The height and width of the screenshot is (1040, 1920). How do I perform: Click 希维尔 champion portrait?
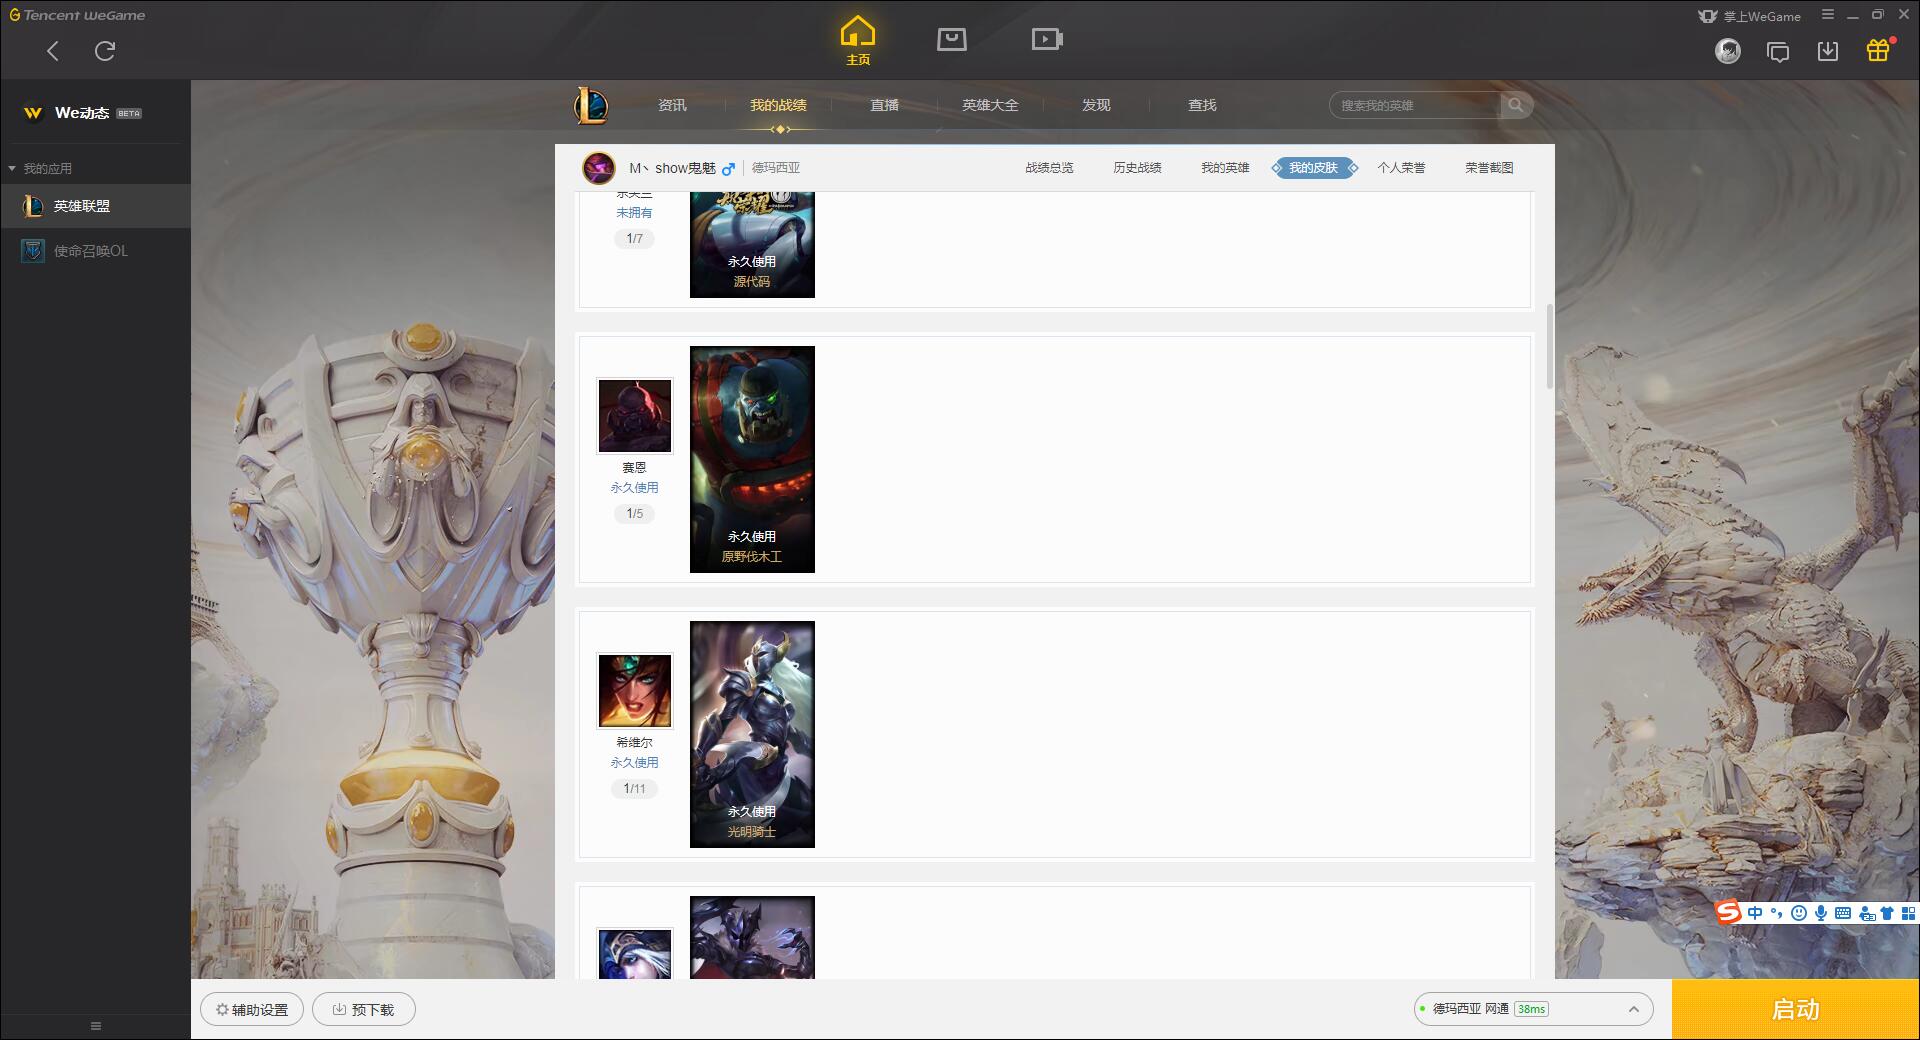click(635, 690)
